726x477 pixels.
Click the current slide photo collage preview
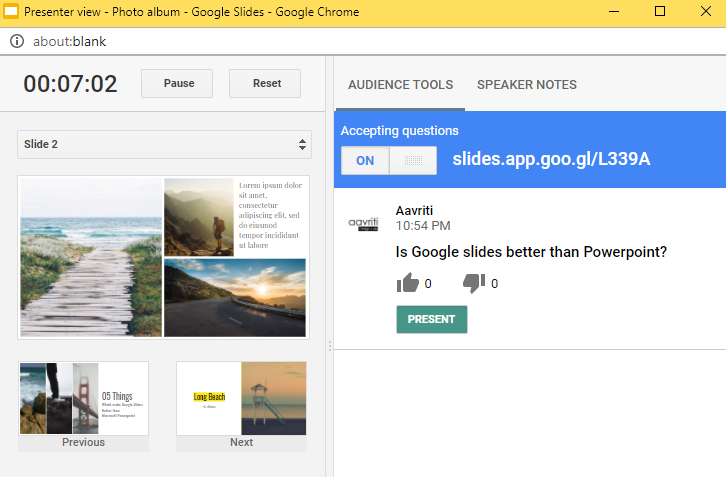[164, 257]
